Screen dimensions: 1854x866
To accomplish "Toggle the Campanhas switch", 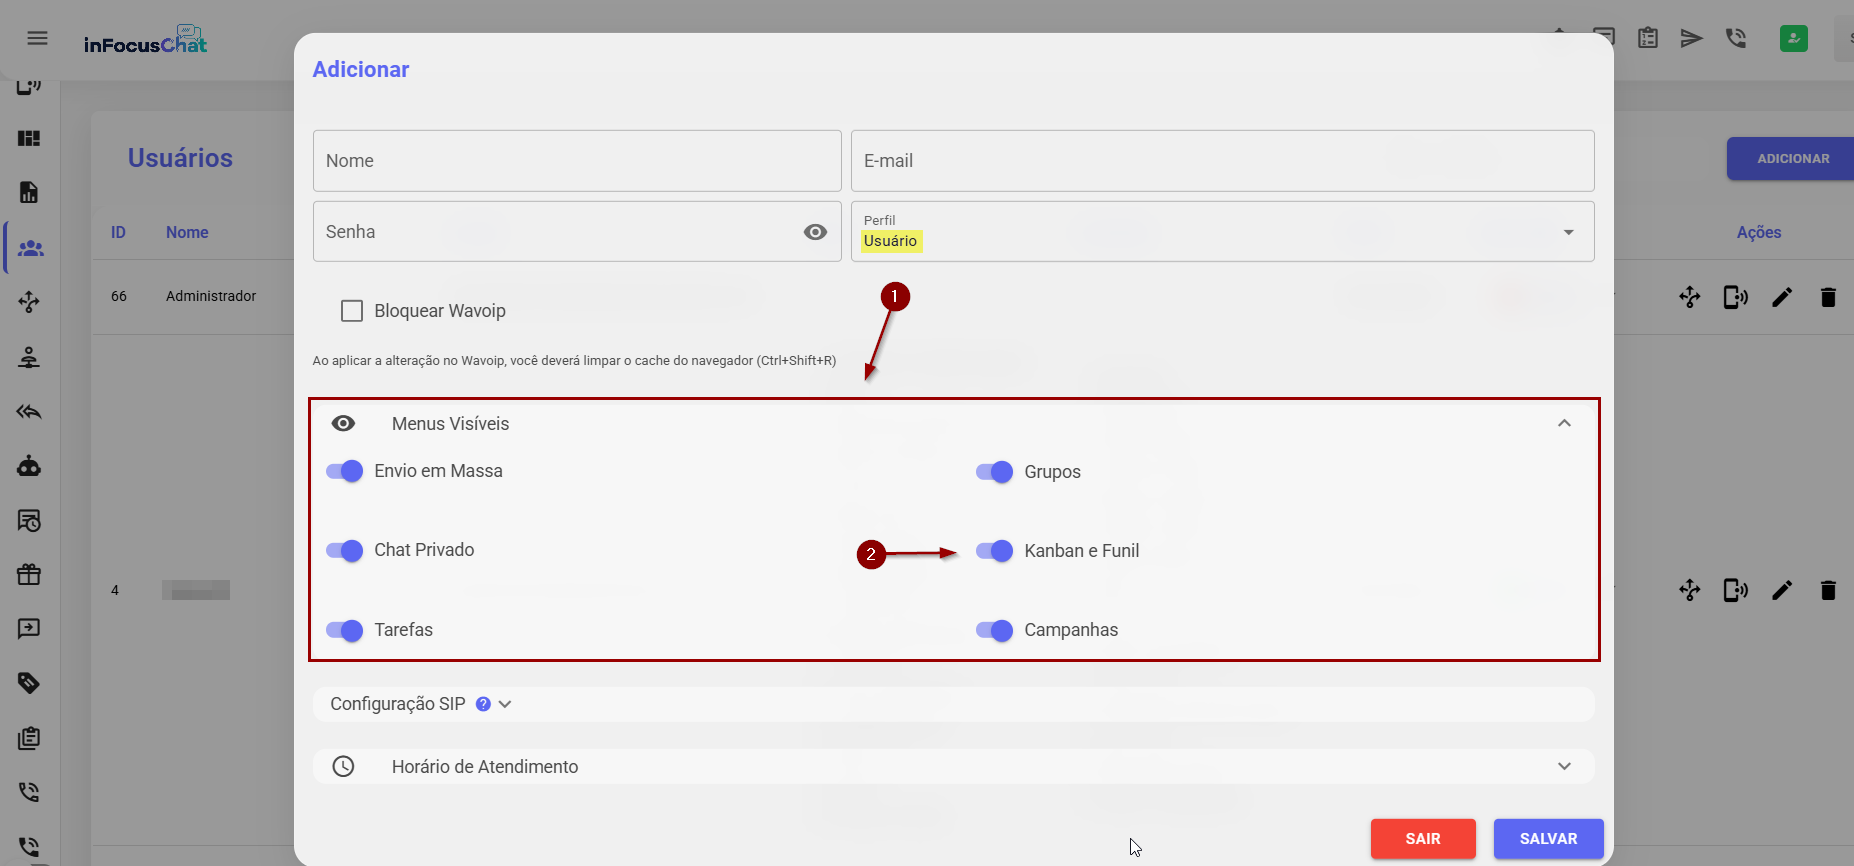I will coord(994,630).
